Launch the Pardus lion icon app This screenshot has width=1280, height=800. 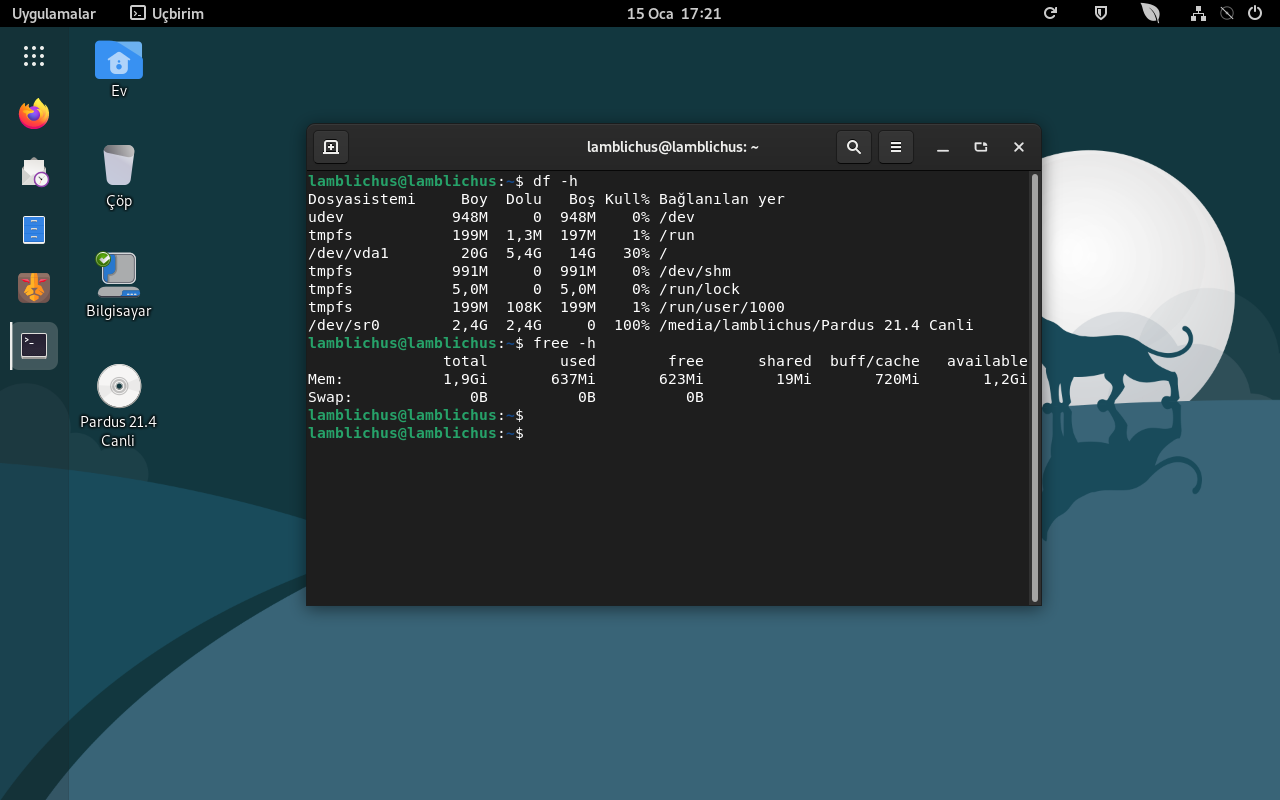[x=34, y=288]
